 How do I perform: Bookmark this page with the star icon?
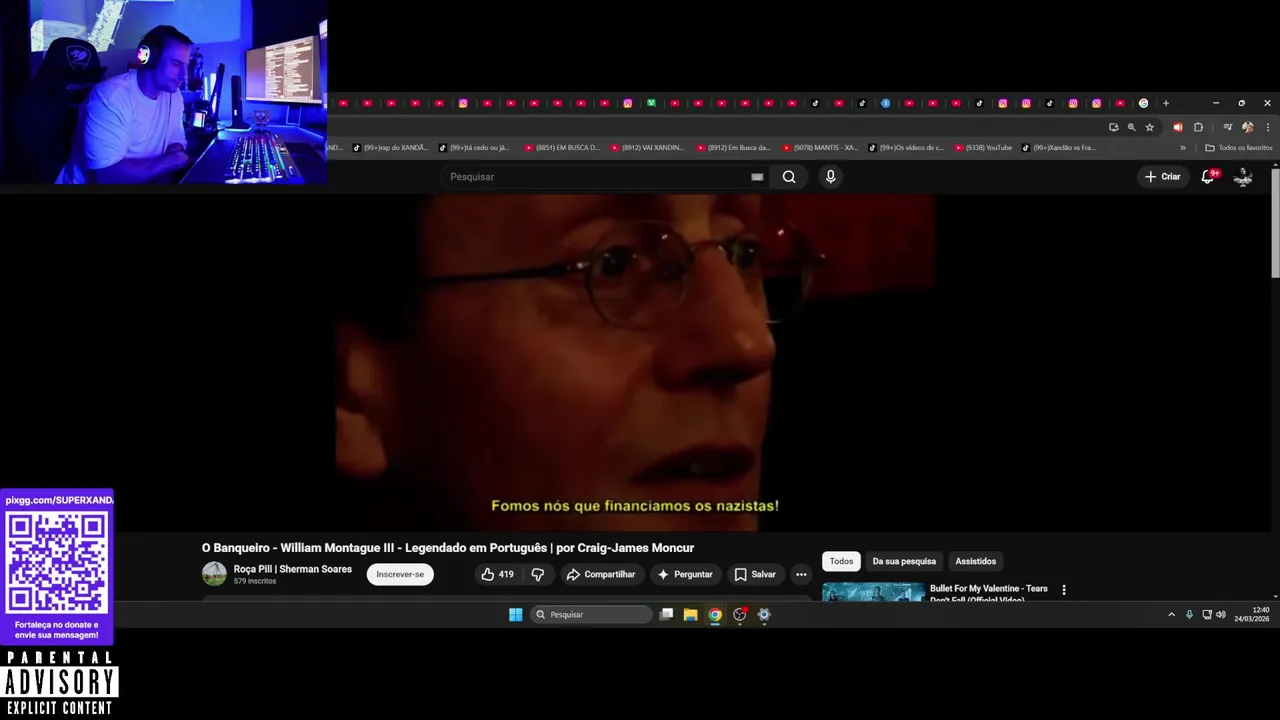tap(1150, 127)
